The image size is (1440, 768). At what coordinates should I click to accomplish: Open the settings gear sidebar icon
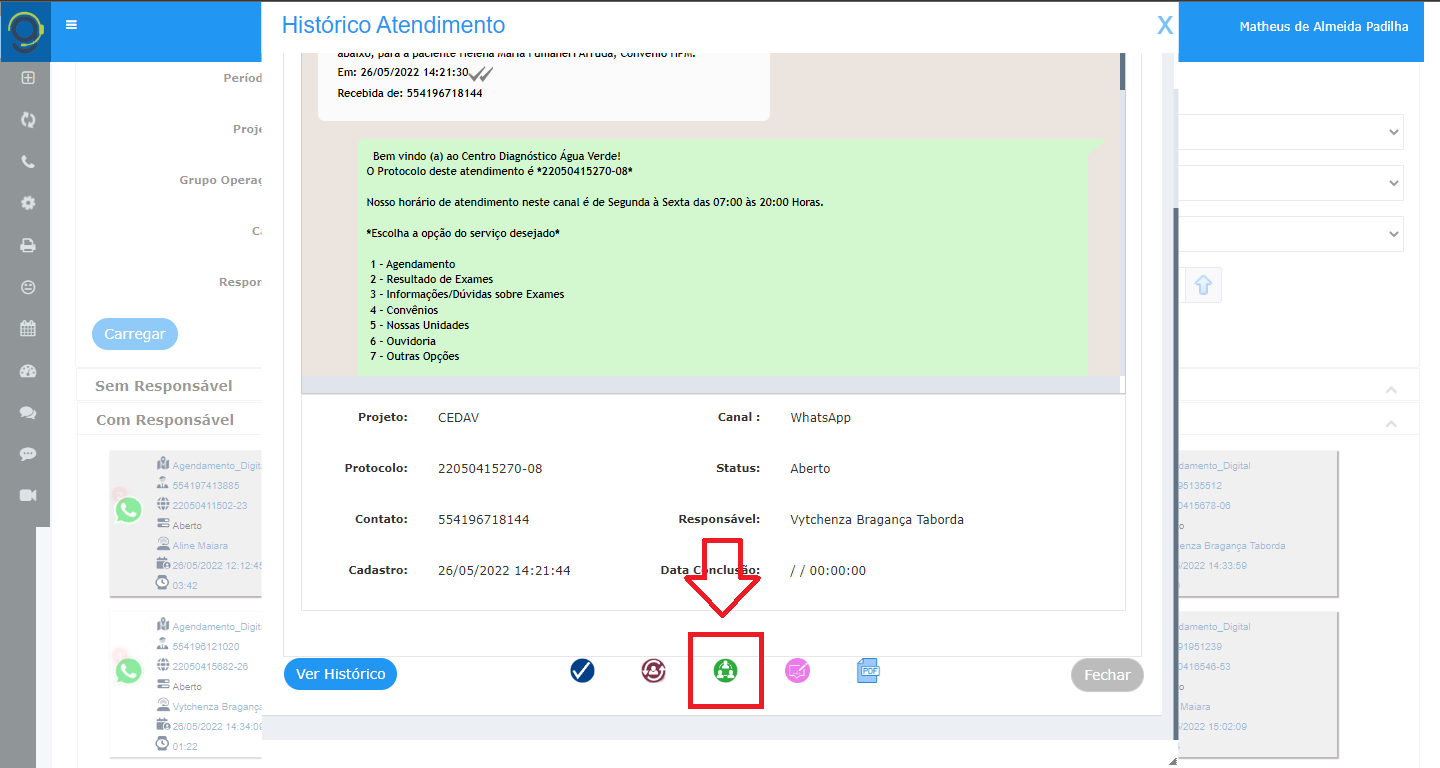click(28, 203)
